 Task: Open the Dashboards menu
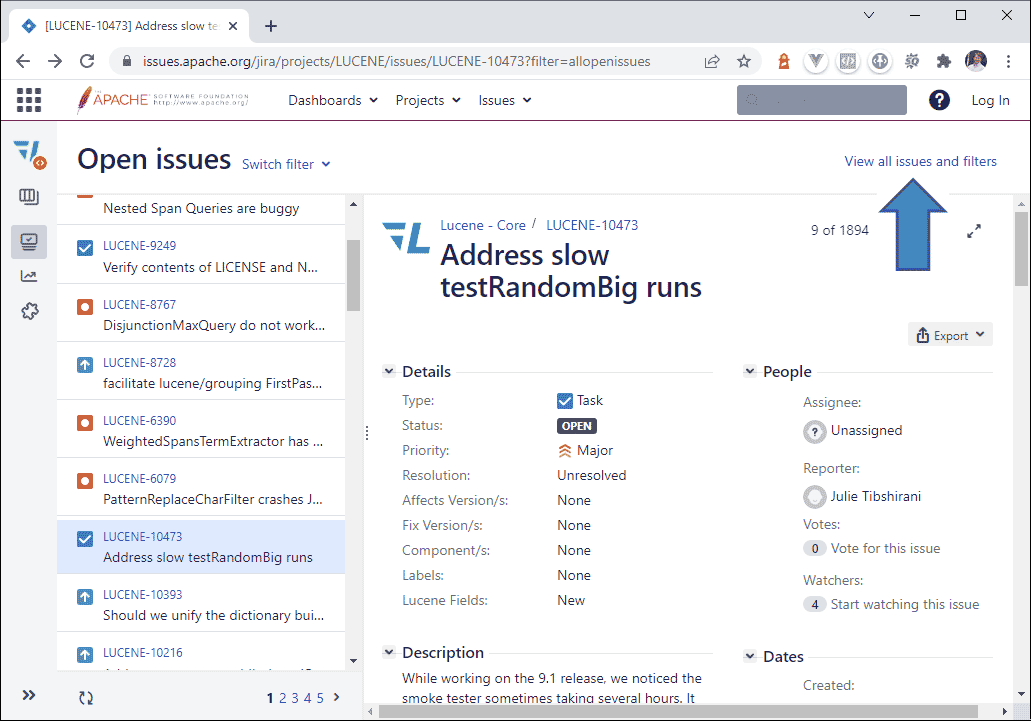coord(333,100)
